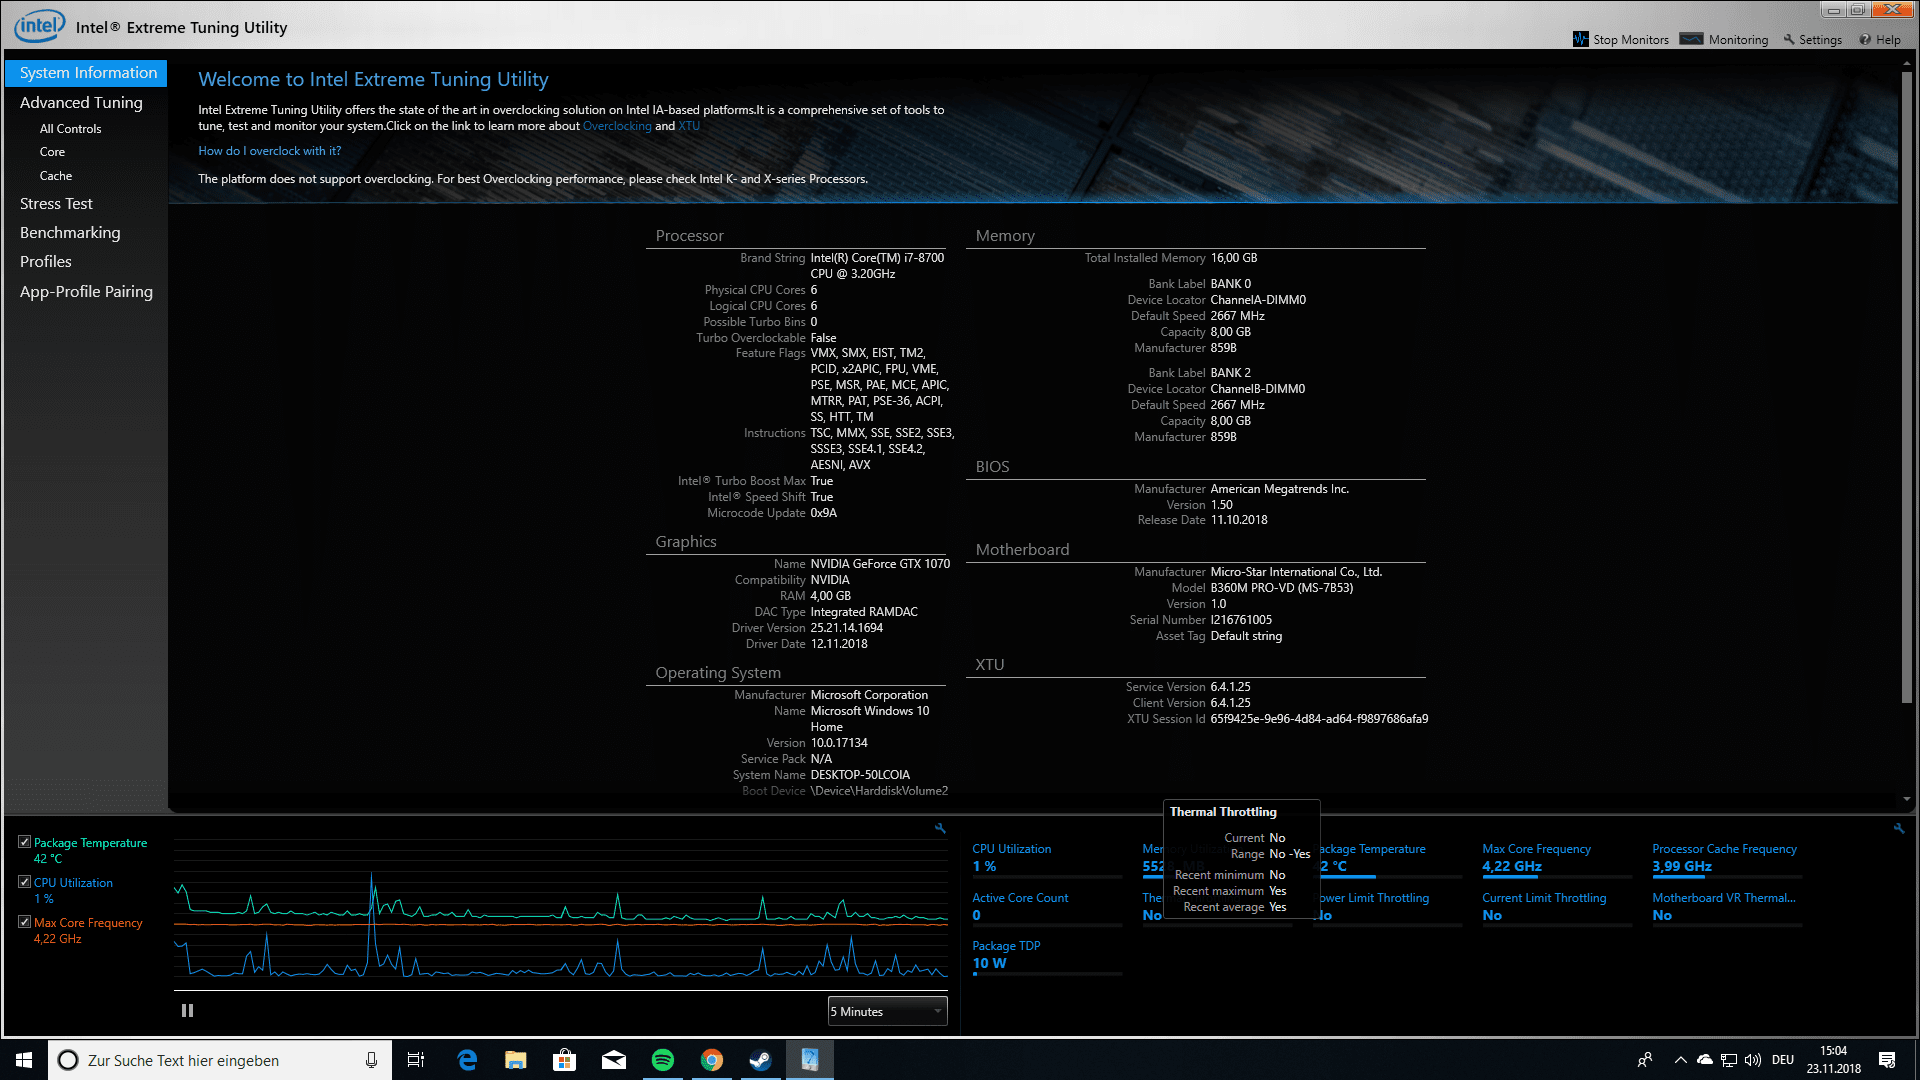The image size is (1920, 1080).
Task: Click the Max Core Frequency 4,22 GHz tile
Action: (1556, 859)
